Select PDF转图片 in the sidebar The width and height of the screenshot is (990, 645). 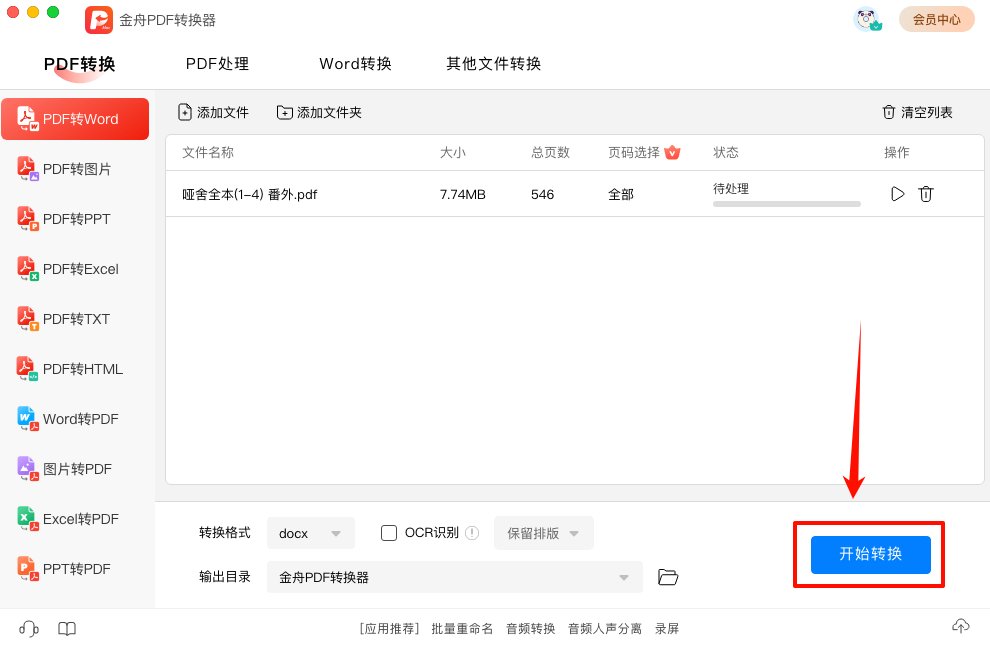click(77, 169)
